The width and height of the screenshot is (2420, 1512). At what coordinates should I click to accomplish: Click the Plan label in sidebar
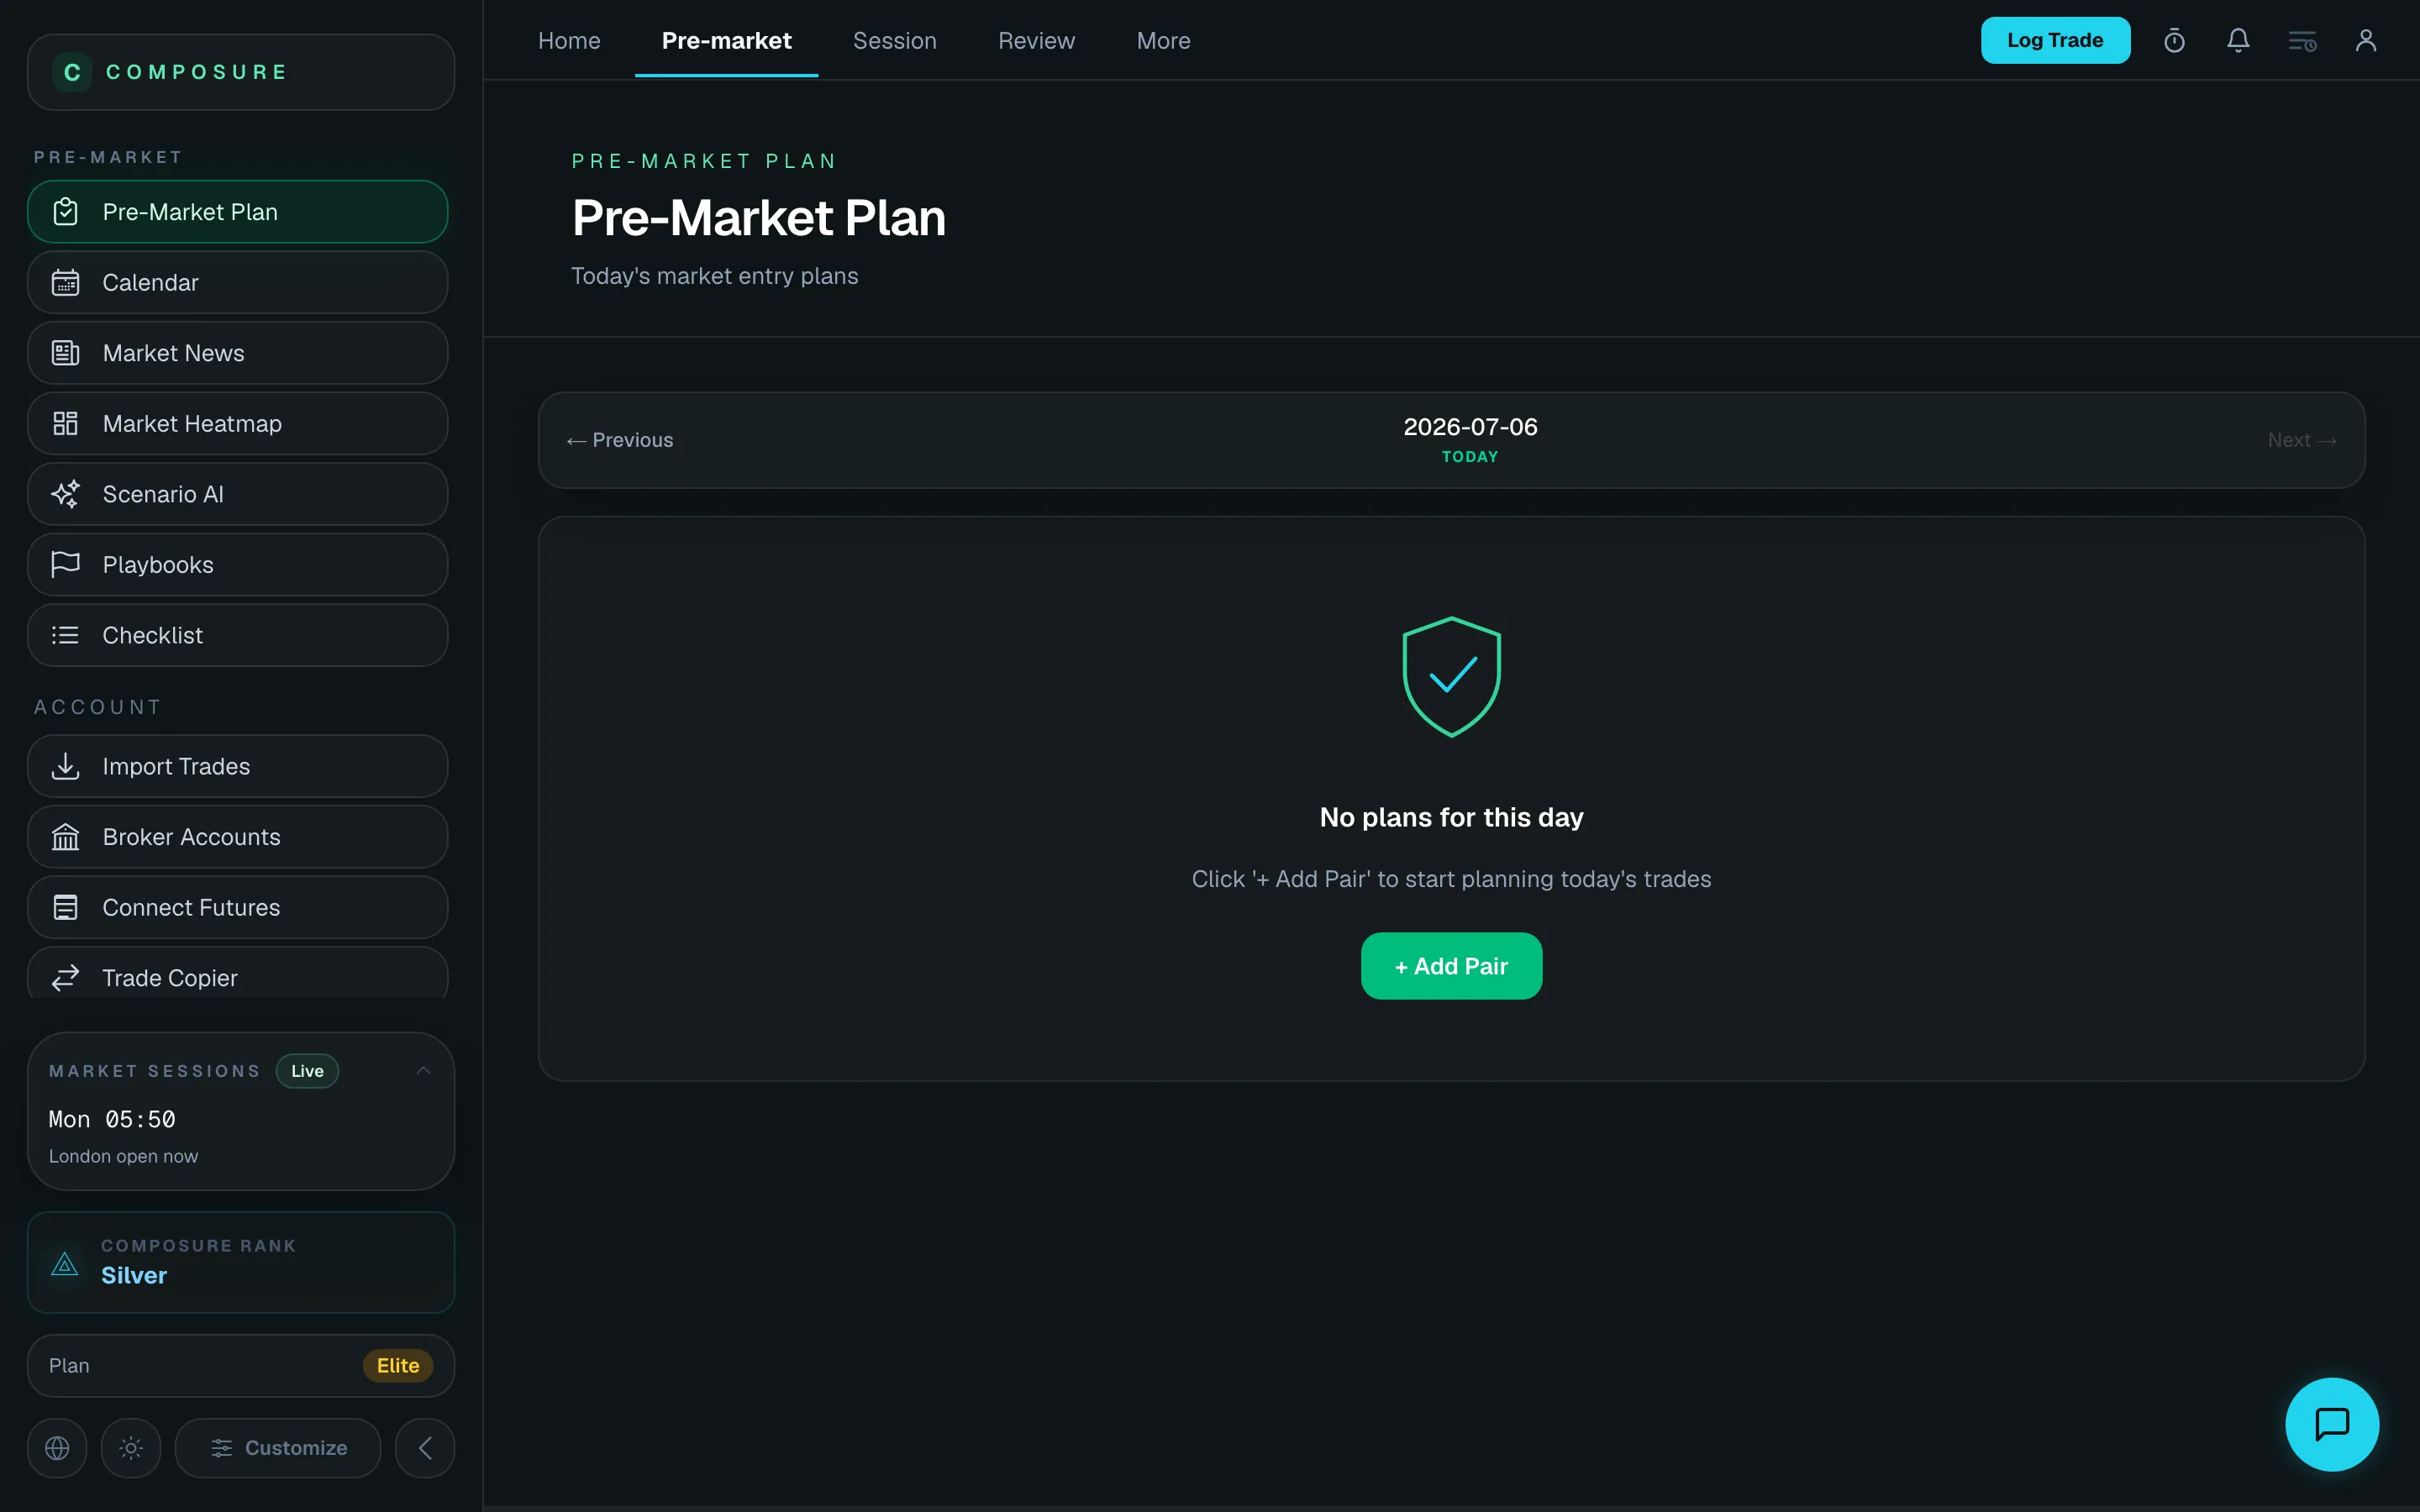pyautogui.click(x=69, y=1366)
